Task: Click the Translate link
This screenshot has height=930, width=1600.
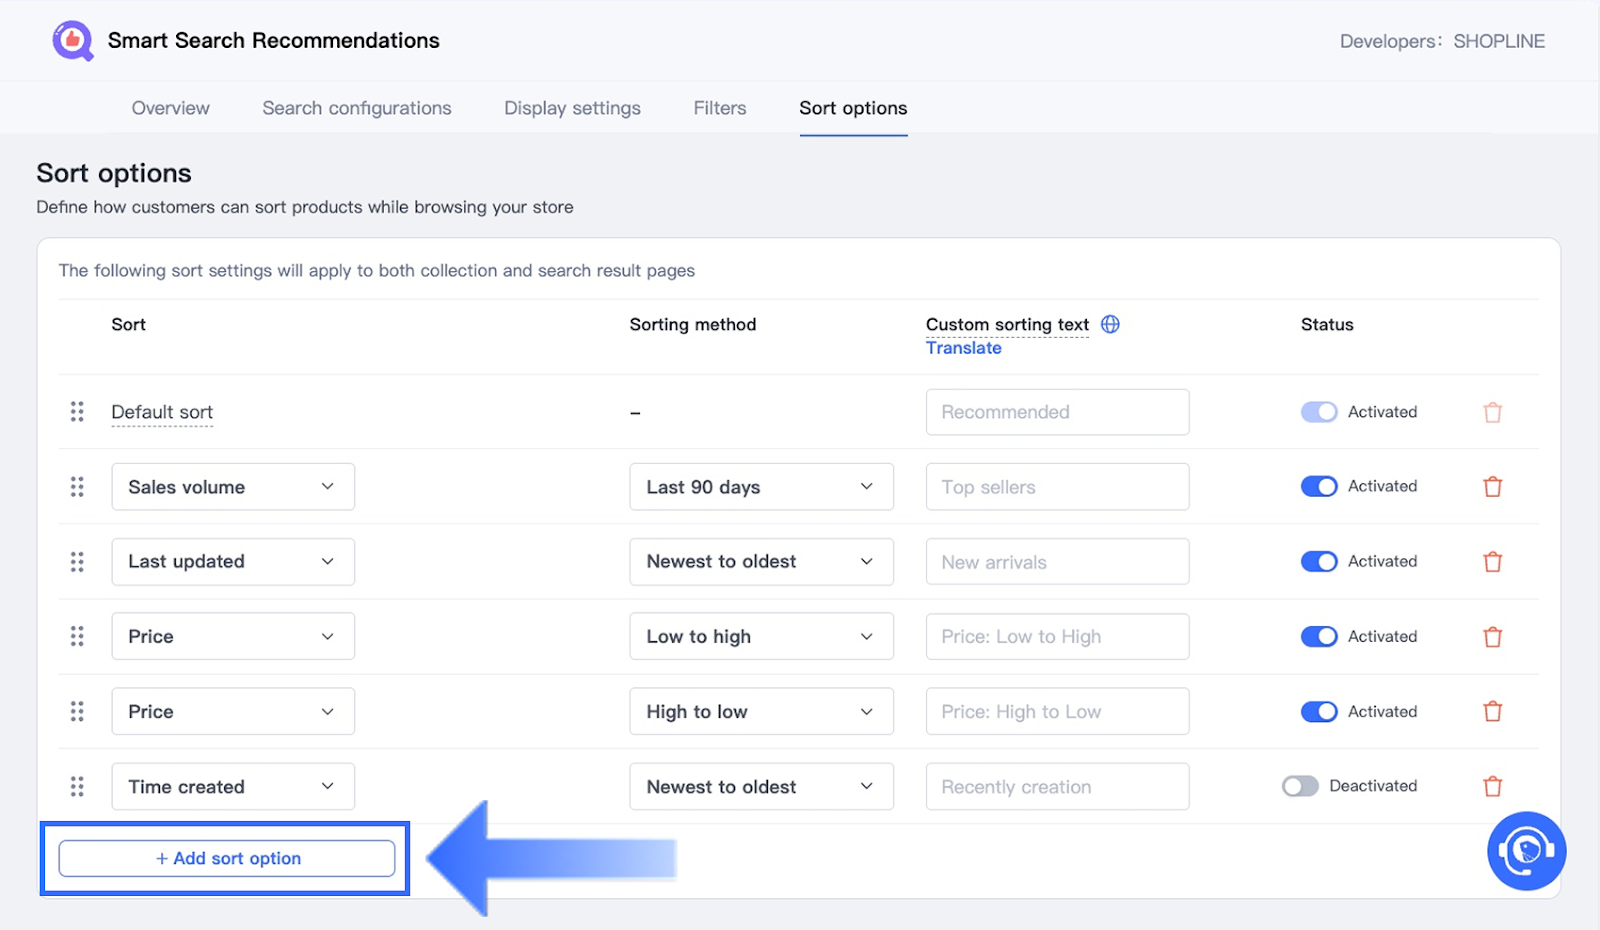Action: [x=963, y=348]
